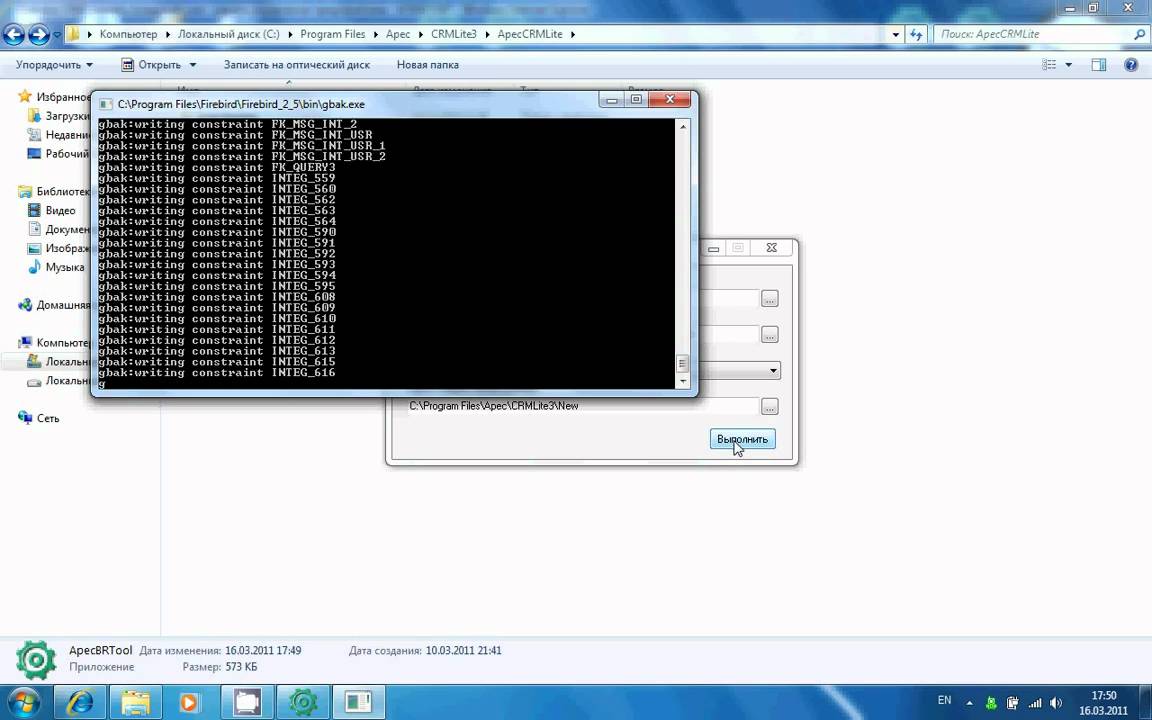Click the ApecBRTool gear taskbar icon

pos(303,702)
